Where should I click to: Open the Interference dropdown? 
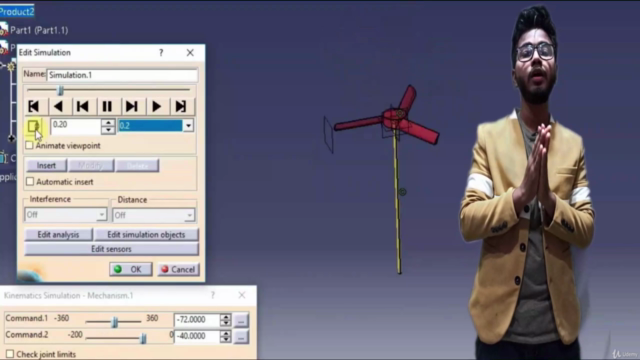102,215
